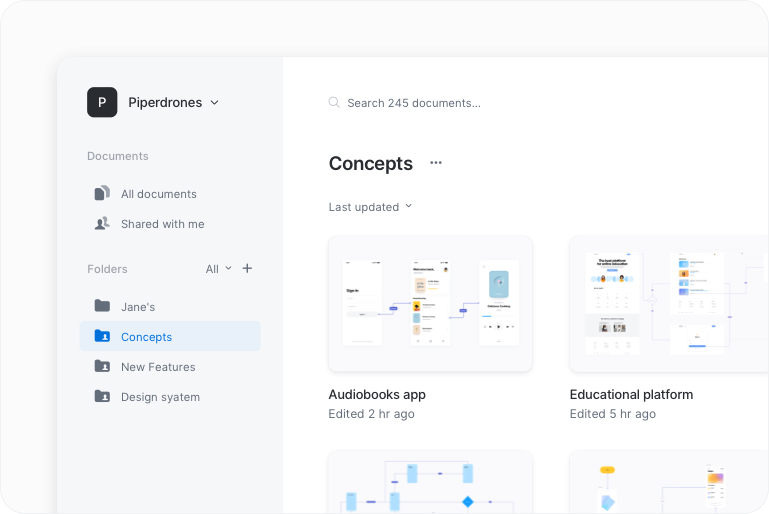The image size is (769, 514).
Task: Open the flowchart thumbnail below Audiobooks app
Action: 430,482
